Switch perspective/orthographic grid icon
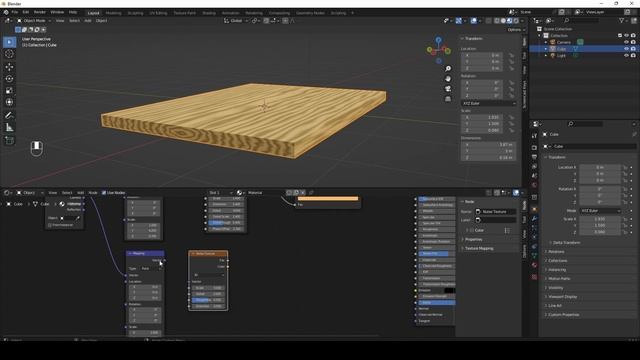The height and width of the screenshot is (360, 640). tap(448, 99)
